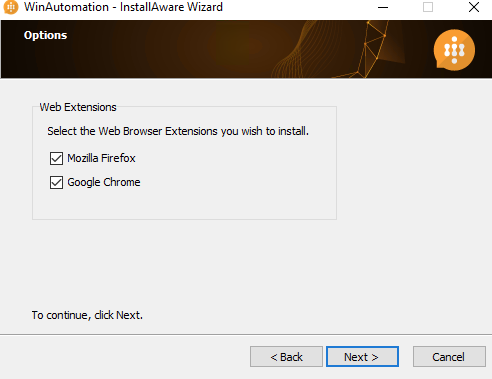
Task: Cancel the InstallAware wizard
Action: pyautogui.click(x=449, y=357)
